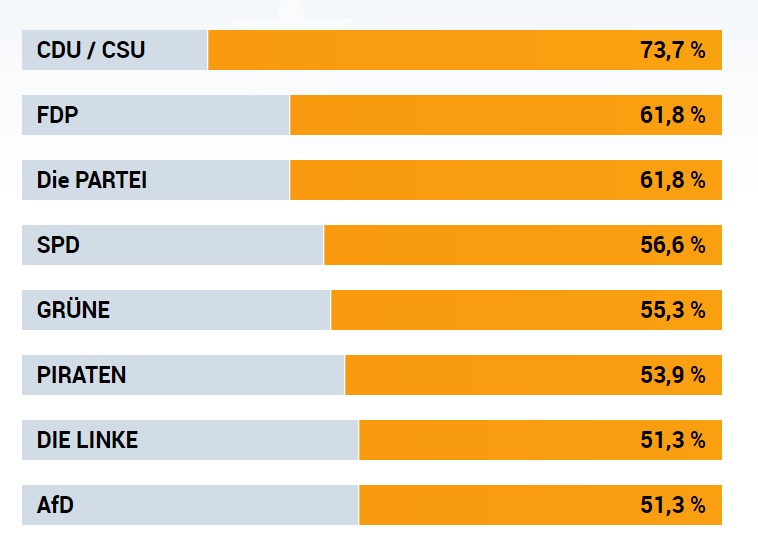The height and width of the screenshot is (553, 758).
Task: Click the orange bar segment for PIRATEN
Action: (x=490, y=375)
